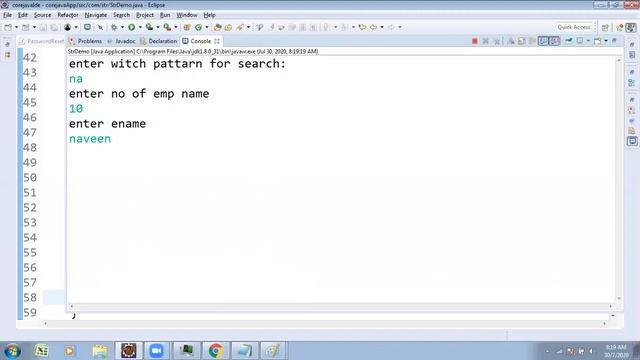Screen dimensions: 640x360
Task: Open the Refactor menu
Action: pyautogui.click(x=68, y=15)
